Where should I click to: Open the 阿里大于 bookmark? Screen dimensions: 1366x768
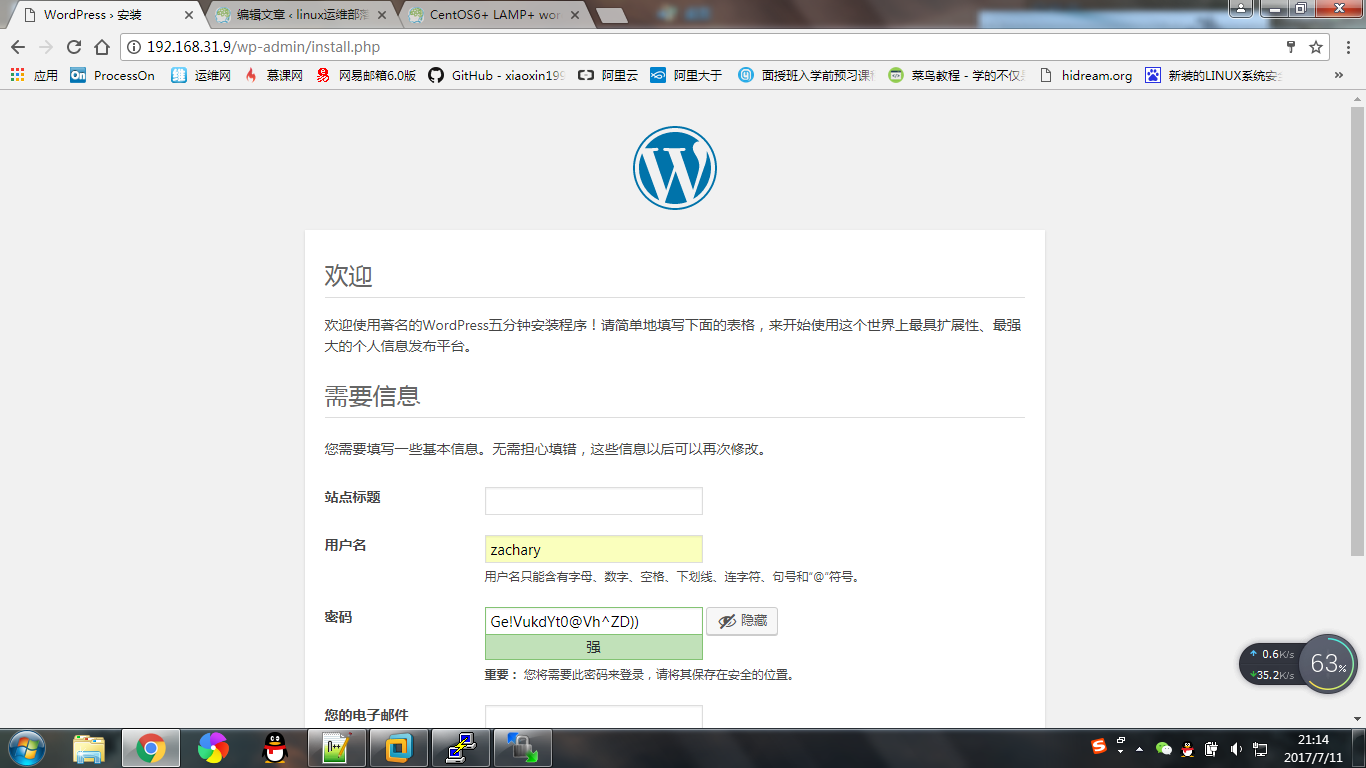click(x=686, y=75)
